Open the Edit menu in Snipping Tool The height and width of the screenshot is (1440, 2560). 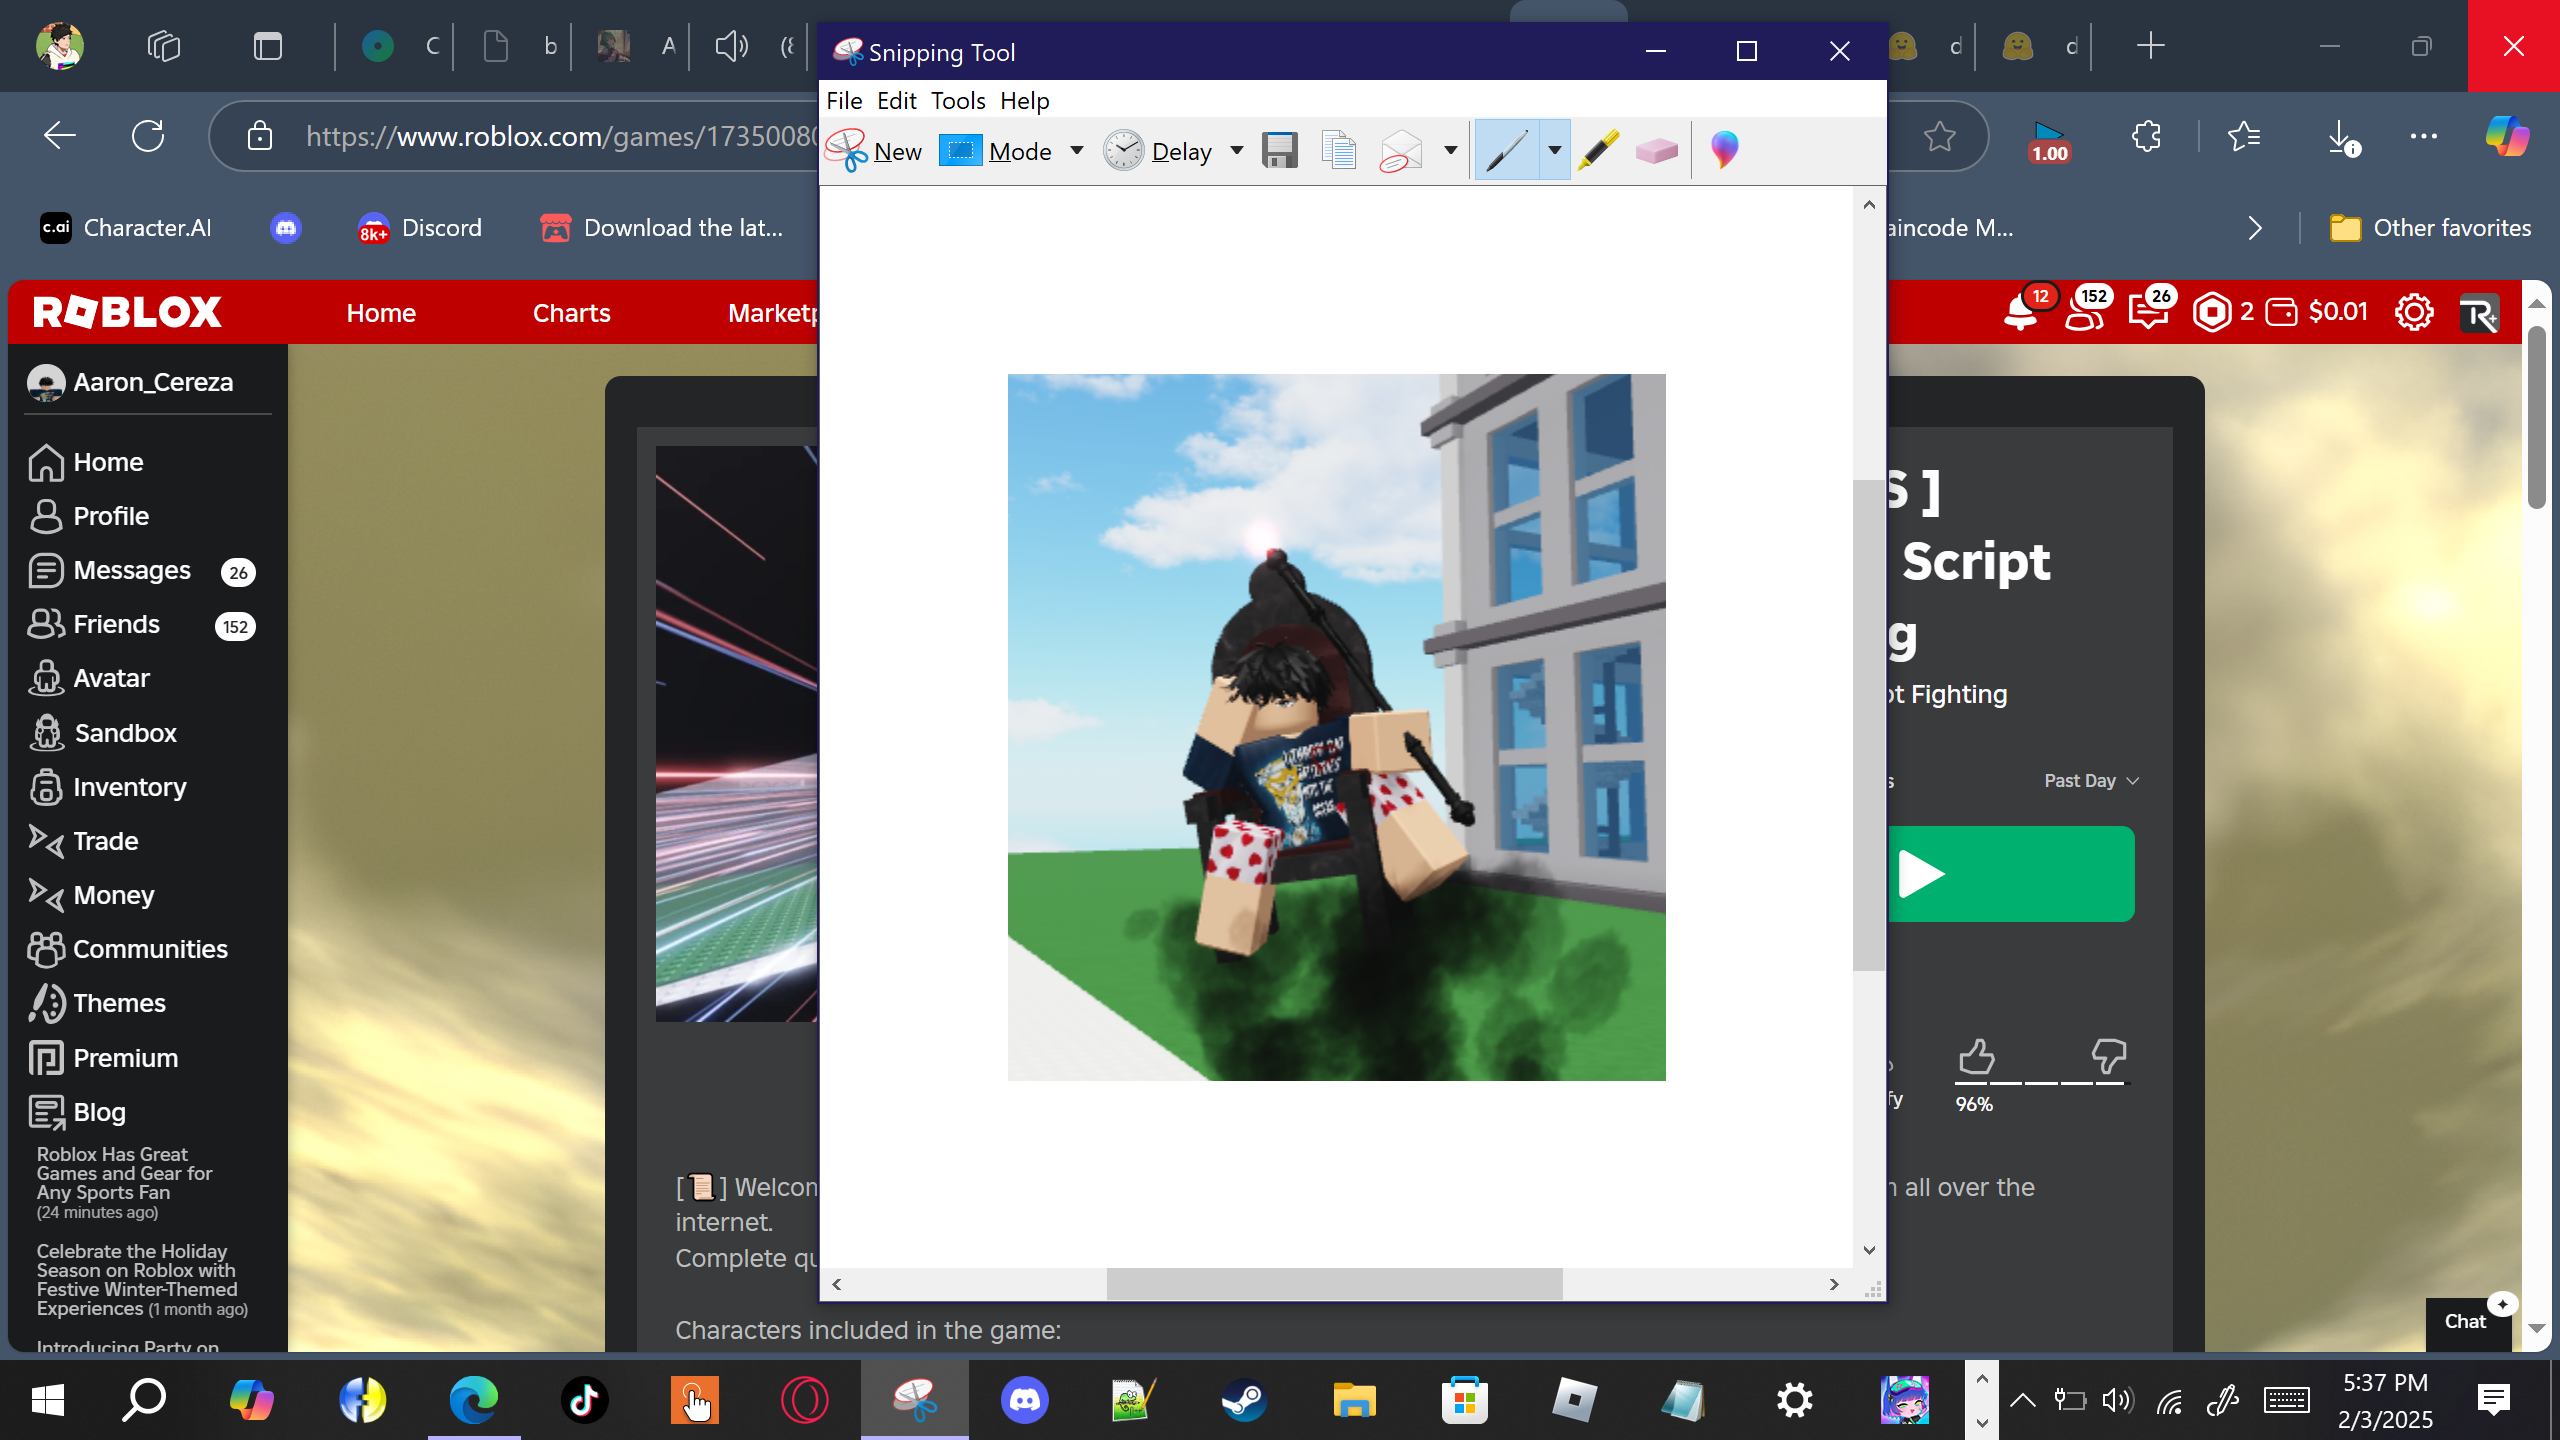click(896, 101)
